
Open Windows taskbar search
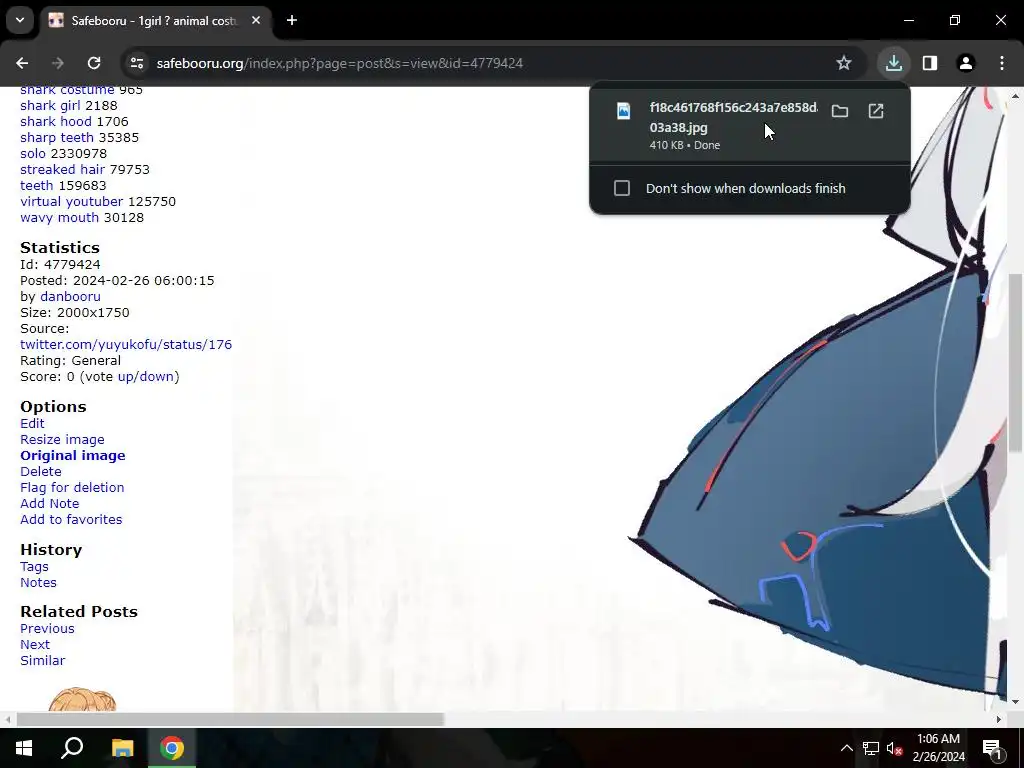pyautogui.click(x=72, y=748)
